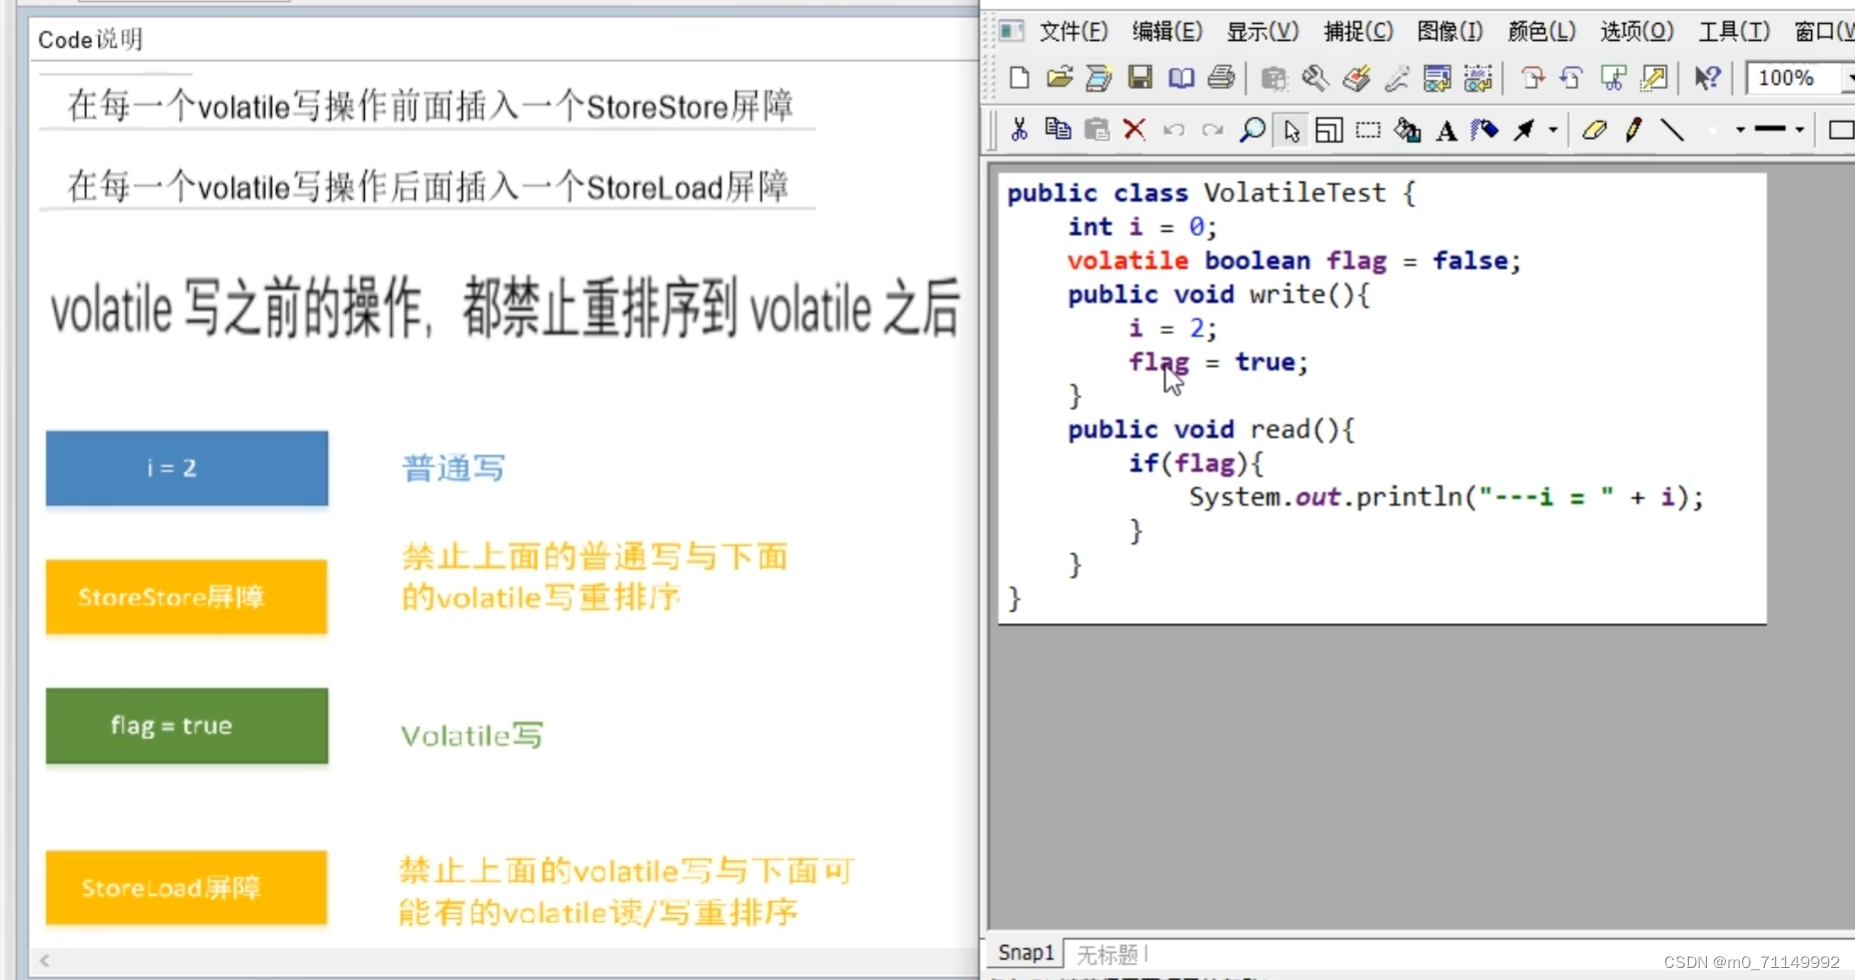Screen dimensions: 1855x980
Task: Open the 文件(F) menu
Action: click(x=1074, y=31)
